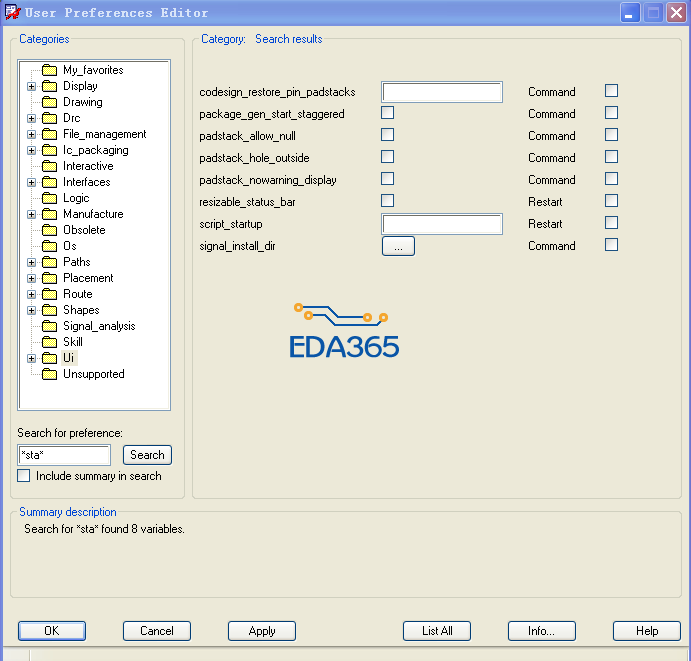Minimize the User Preferences Editor window
Screen dimensions: 691x661
pos(630,13)
